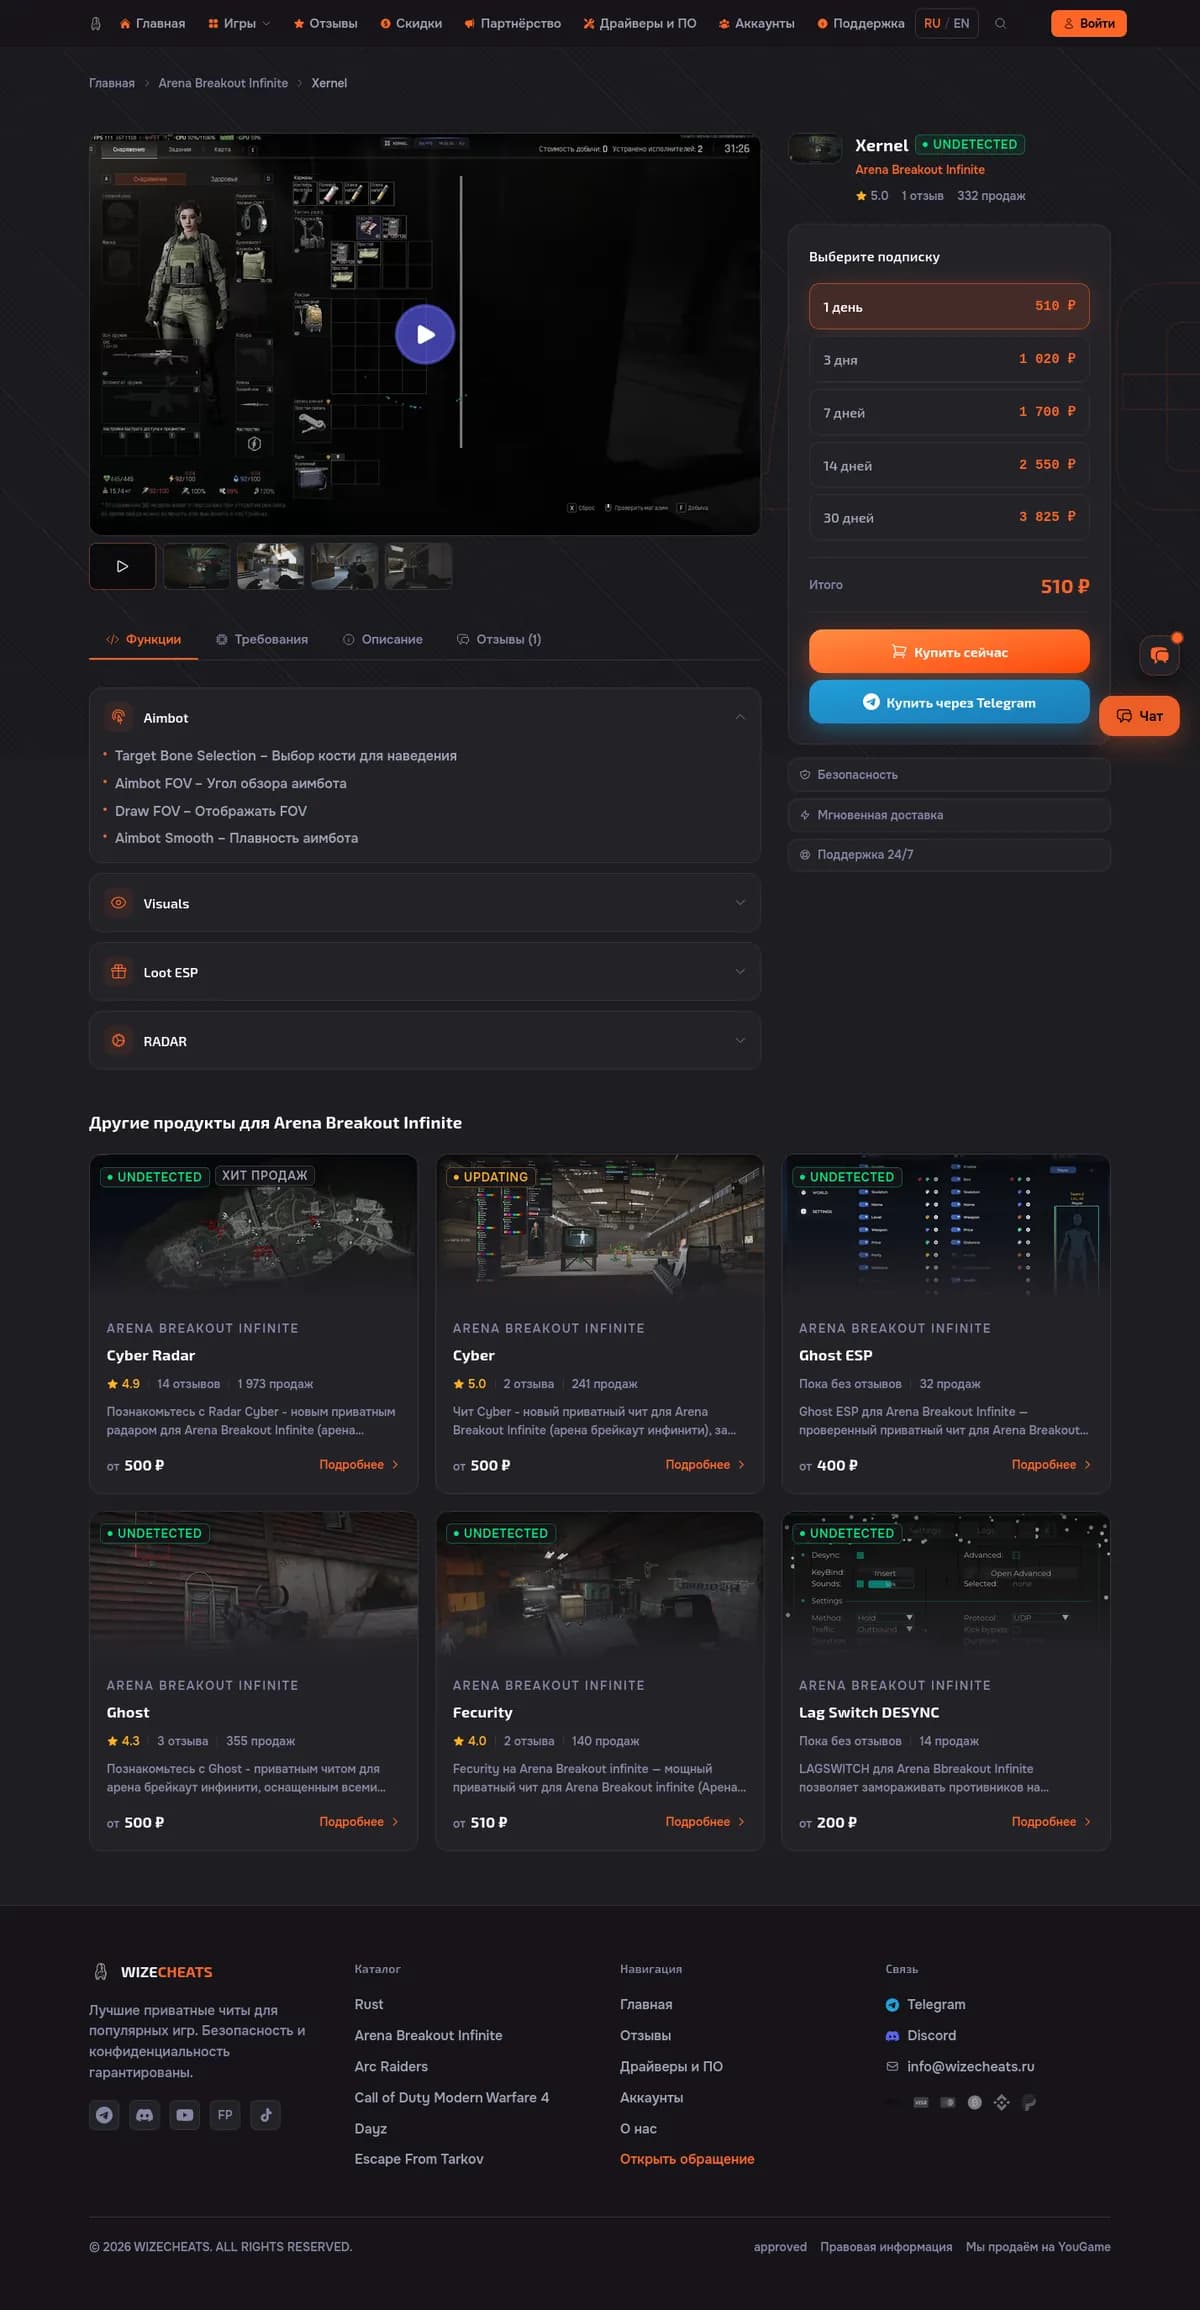Screen dimensions: 1200x2310
Task: Click the Discord icon in footer socials
Action: [145, 2114]
